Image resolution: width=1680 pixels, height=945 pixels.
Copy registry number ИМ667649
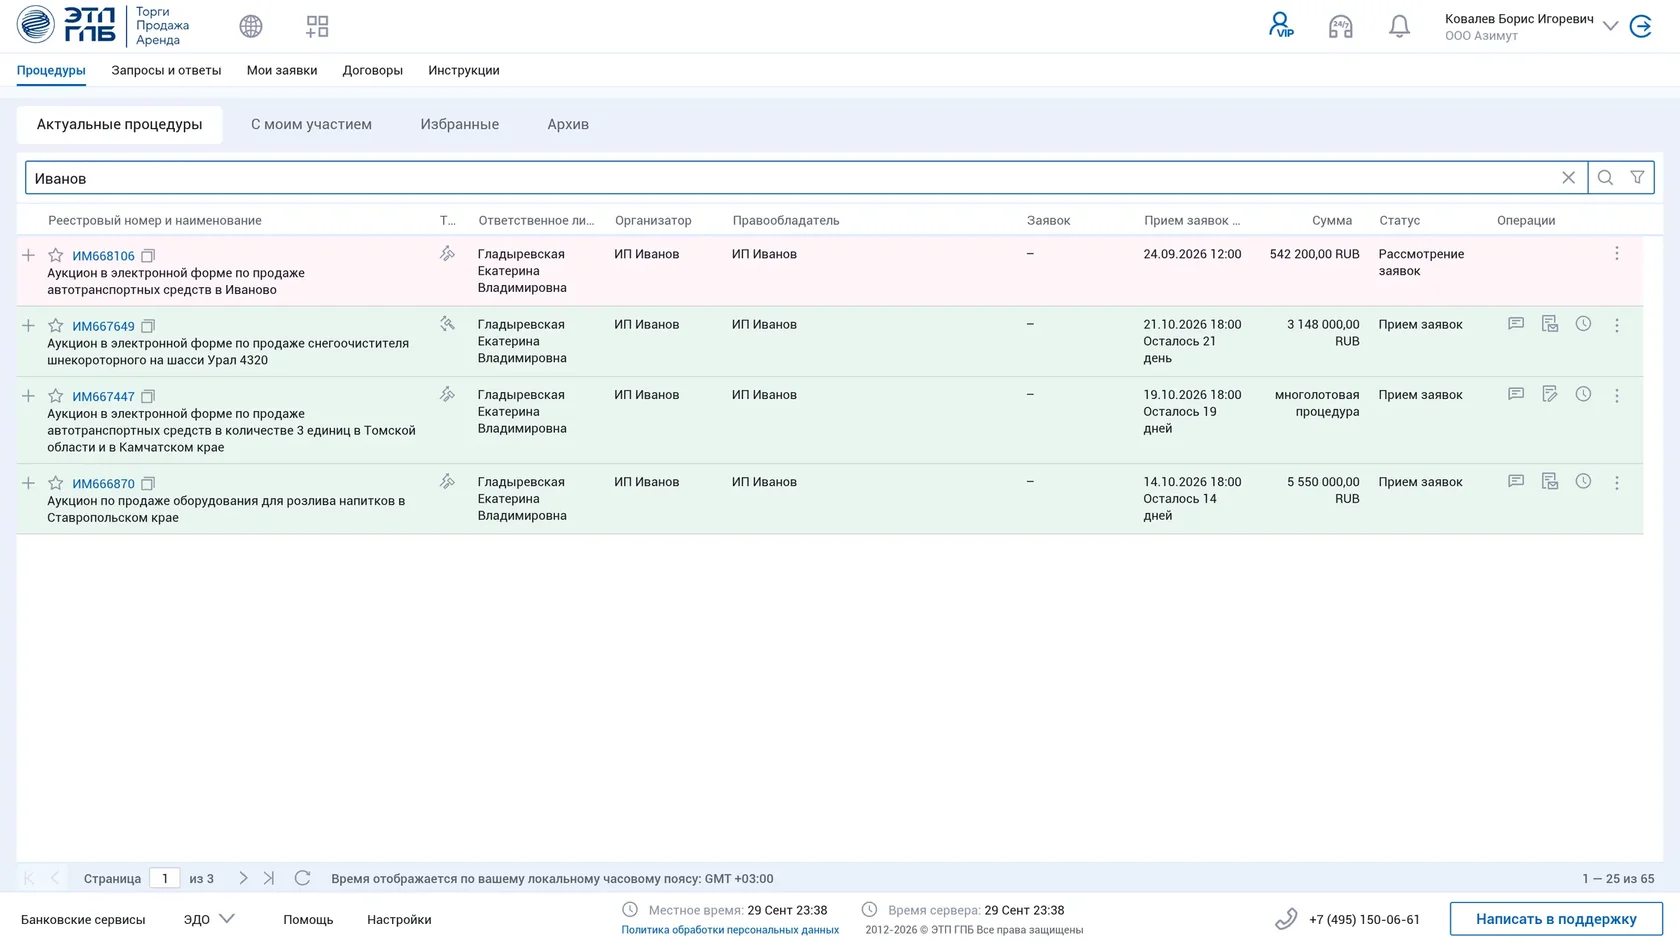pyautogui.click(x=148, y=326)
